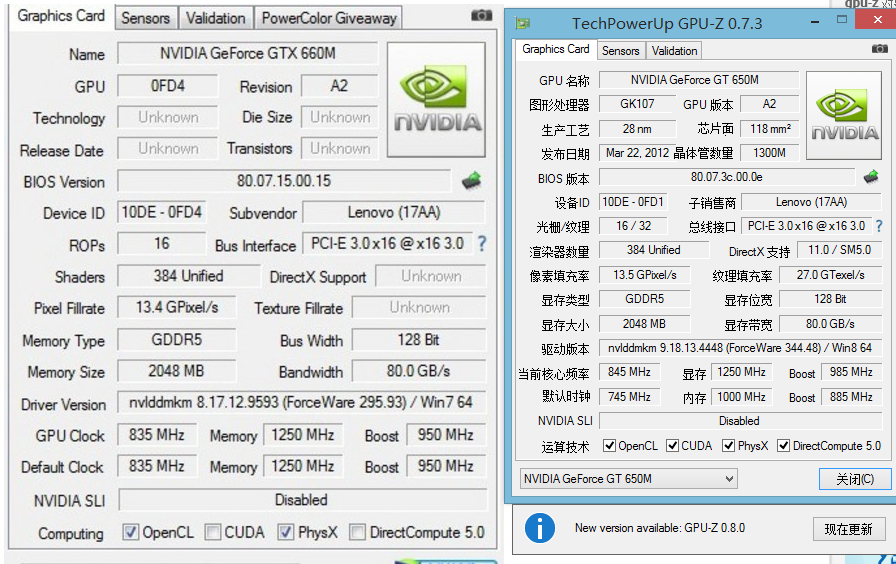Viewport: 896px width, 564px height.
Task: Maximize the GPU-Z 0.7.3 window
Action: (842, 20)
